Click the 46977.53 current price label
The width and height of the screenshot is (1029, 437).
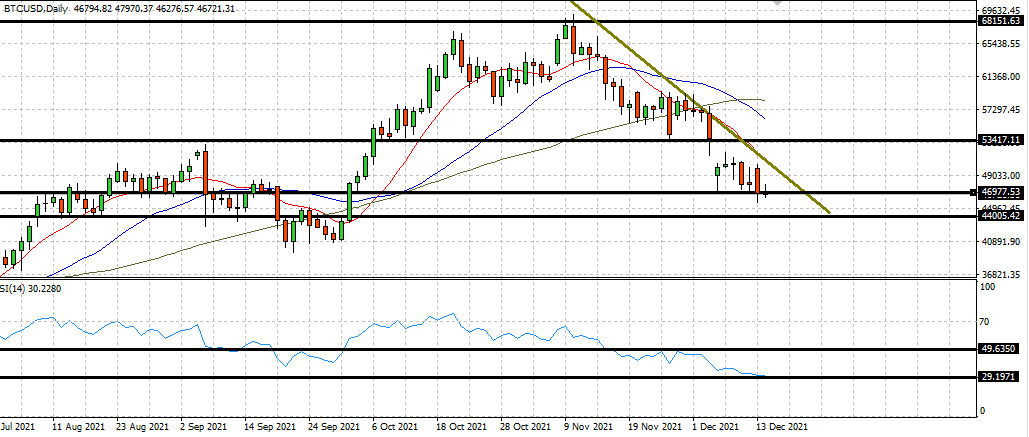click(1001, 192)
